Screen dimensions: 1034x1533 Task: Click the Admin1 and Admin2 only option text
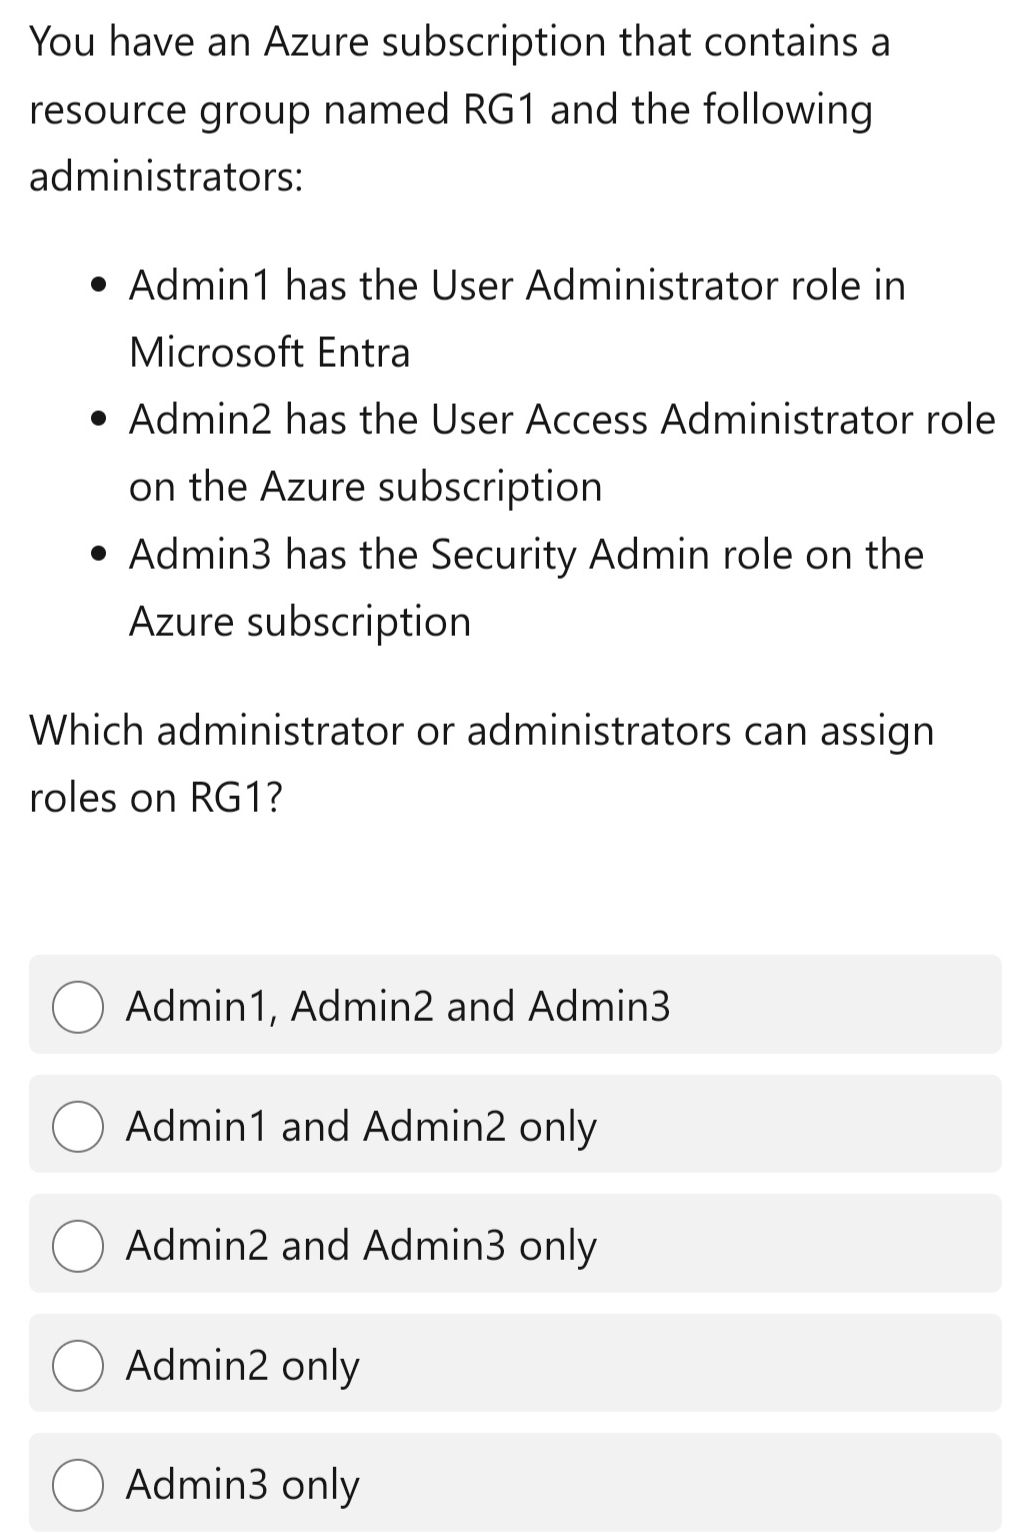point(362,1126)
